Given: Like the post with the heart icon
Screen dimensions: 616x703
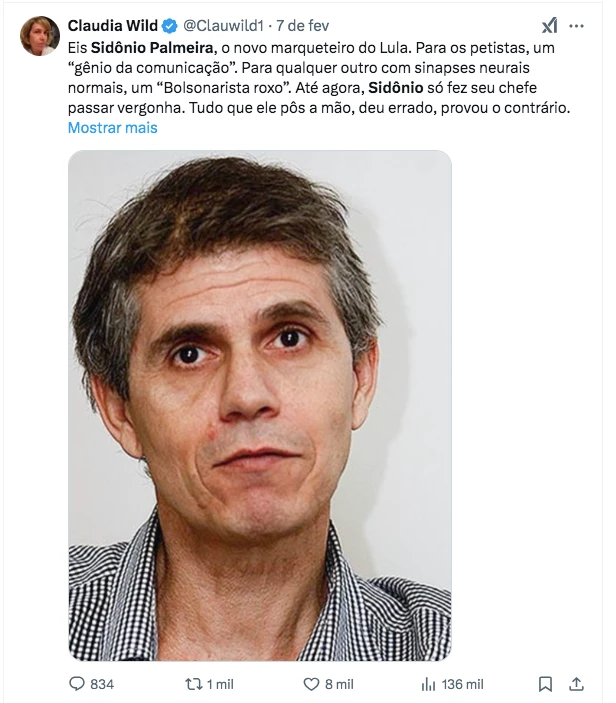Looking at the screenshot, I should [x=311, y=684].
